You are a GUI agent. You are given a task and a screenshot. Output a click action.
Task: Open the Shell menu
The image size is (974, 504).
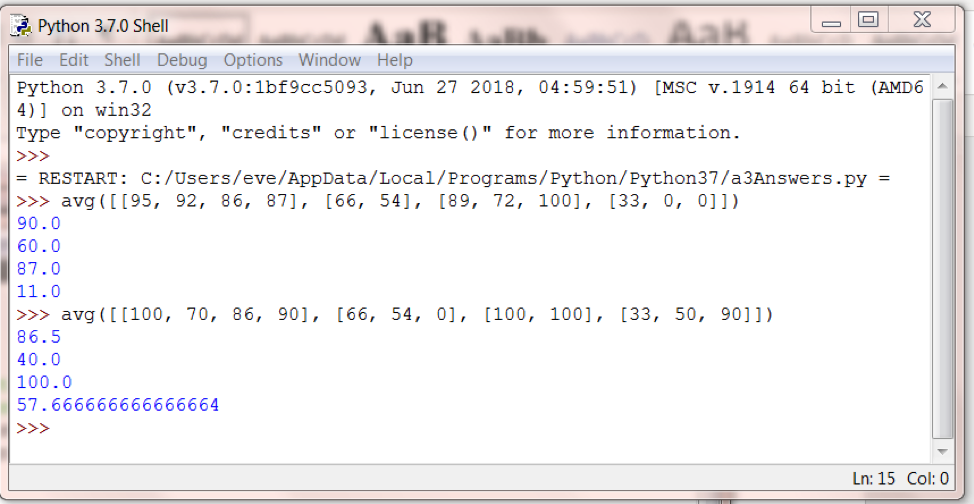122,60
